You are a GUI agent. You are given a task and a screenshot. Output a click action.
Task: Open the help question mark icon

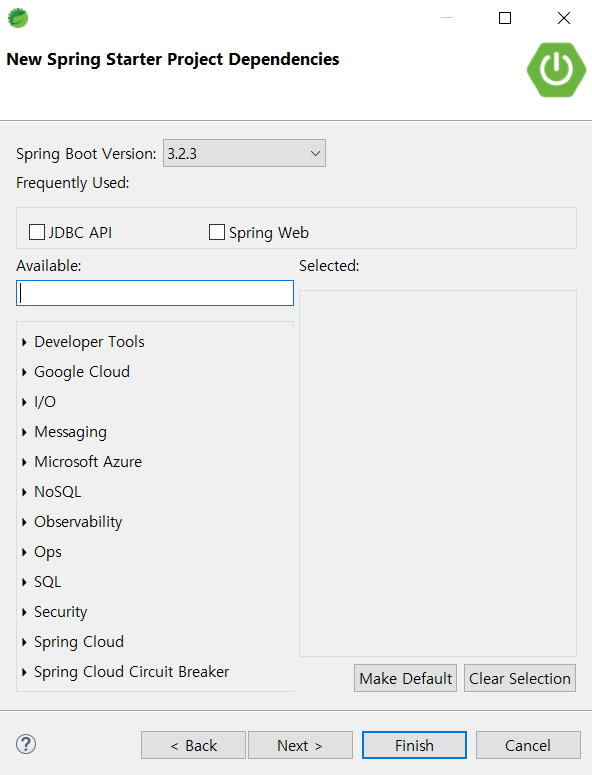tap(26, 744)
